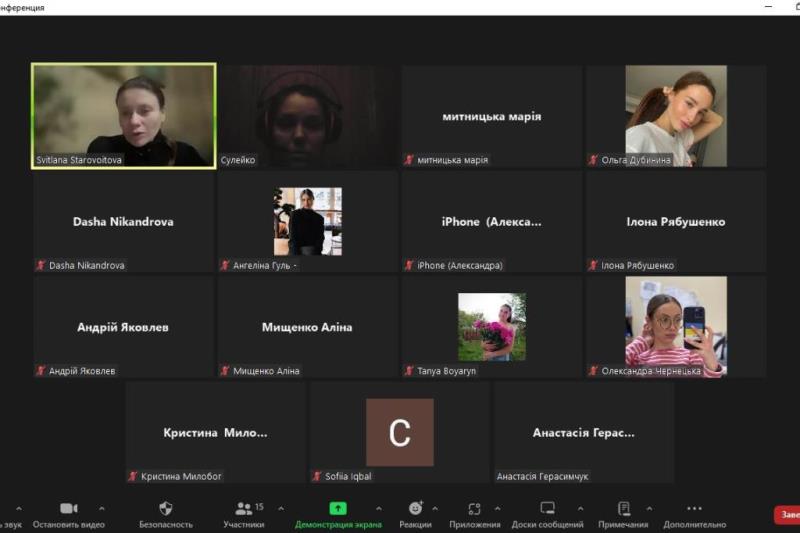
Task: Expand the Reactions options arrow
Action: click(x=435, y=509)
